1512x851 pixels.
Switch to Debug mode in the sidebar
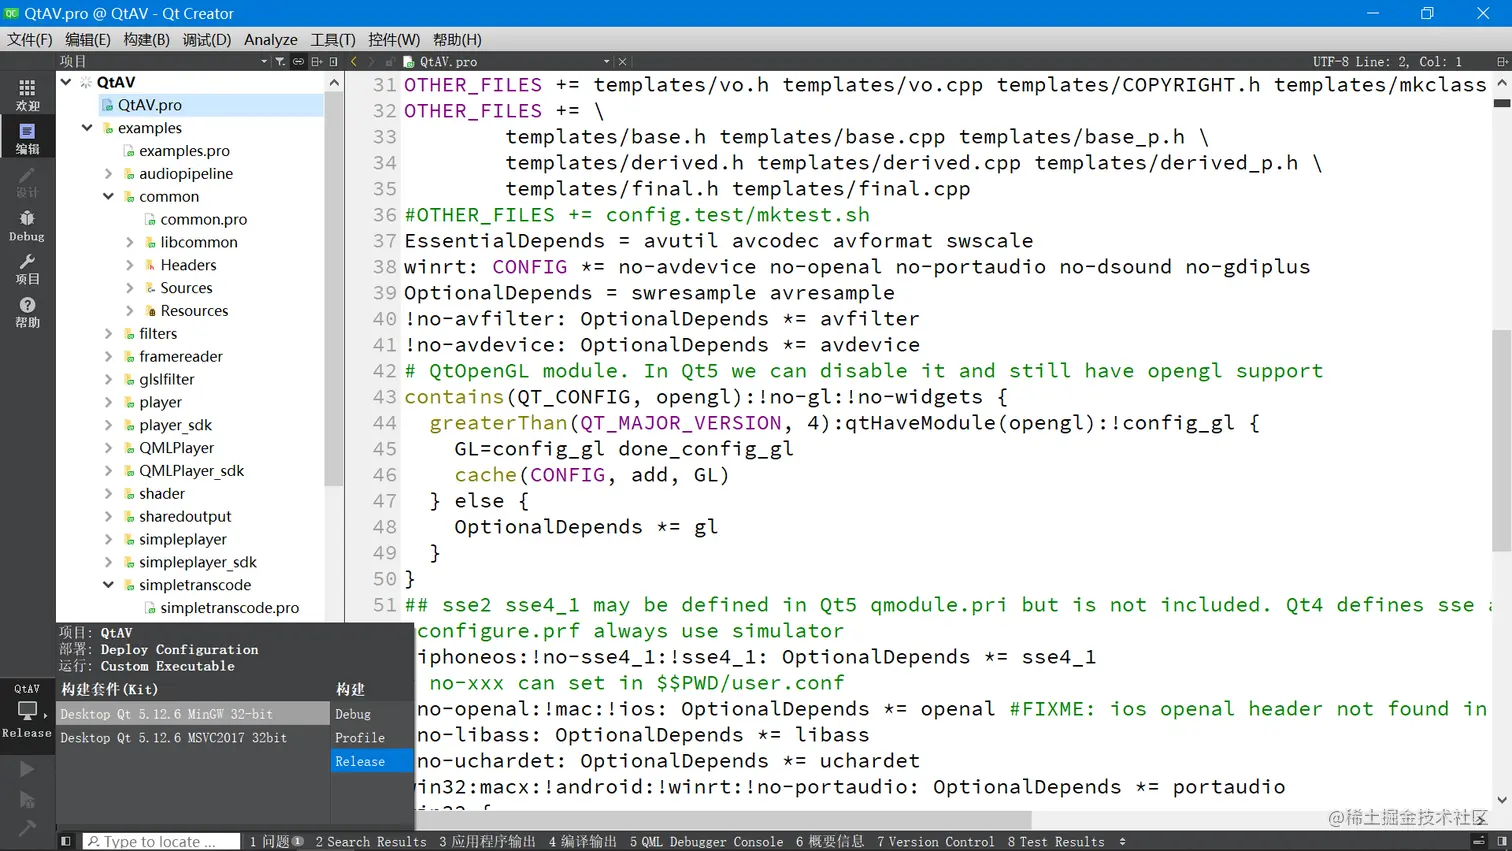tap(27, 225)
